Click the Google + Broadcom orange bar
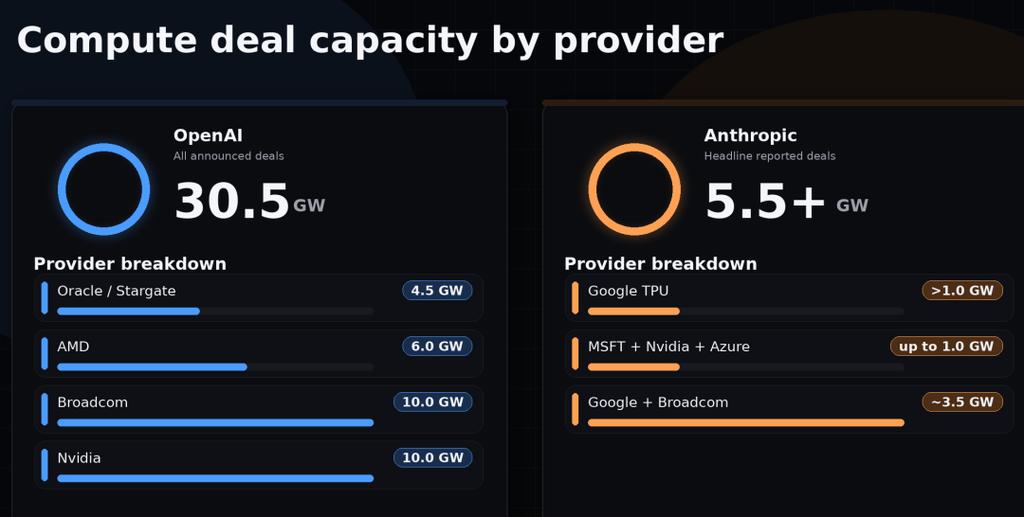Viewport: 1024px width, 517px height. coord(746,423)
